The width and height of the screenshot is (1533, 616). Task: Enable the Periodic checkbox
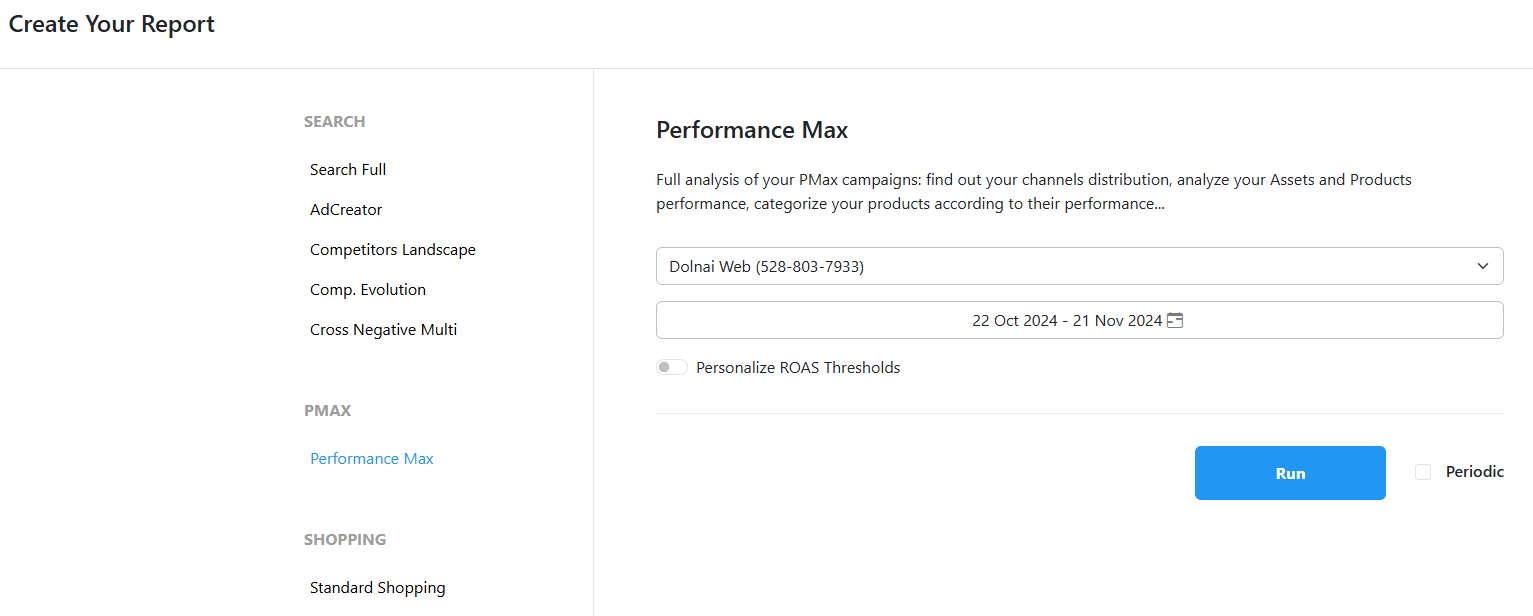[1423, 472]
